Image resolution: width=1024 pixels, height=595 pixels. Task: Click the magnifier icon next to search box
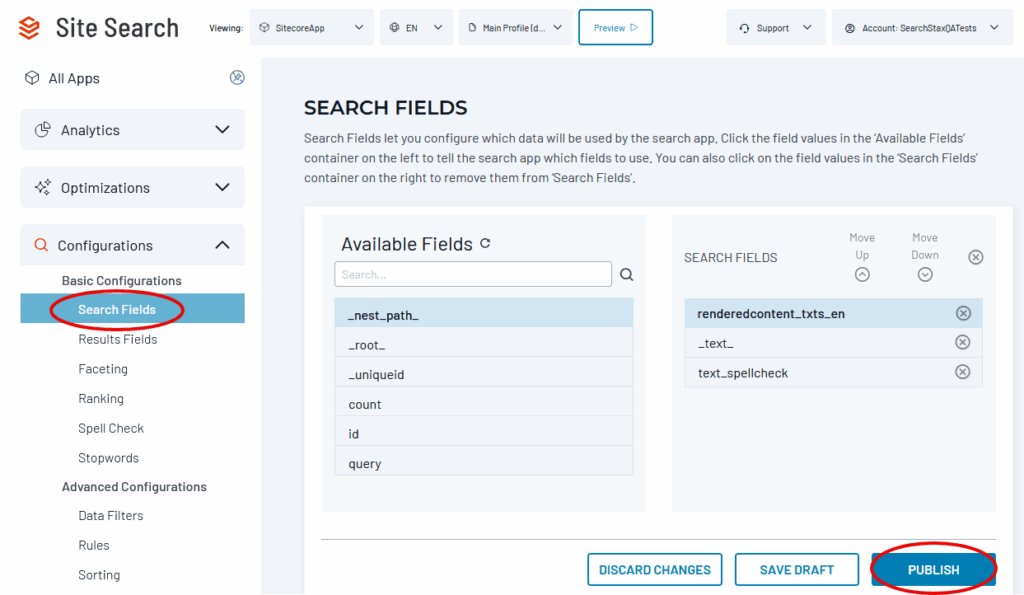(627, 275)
